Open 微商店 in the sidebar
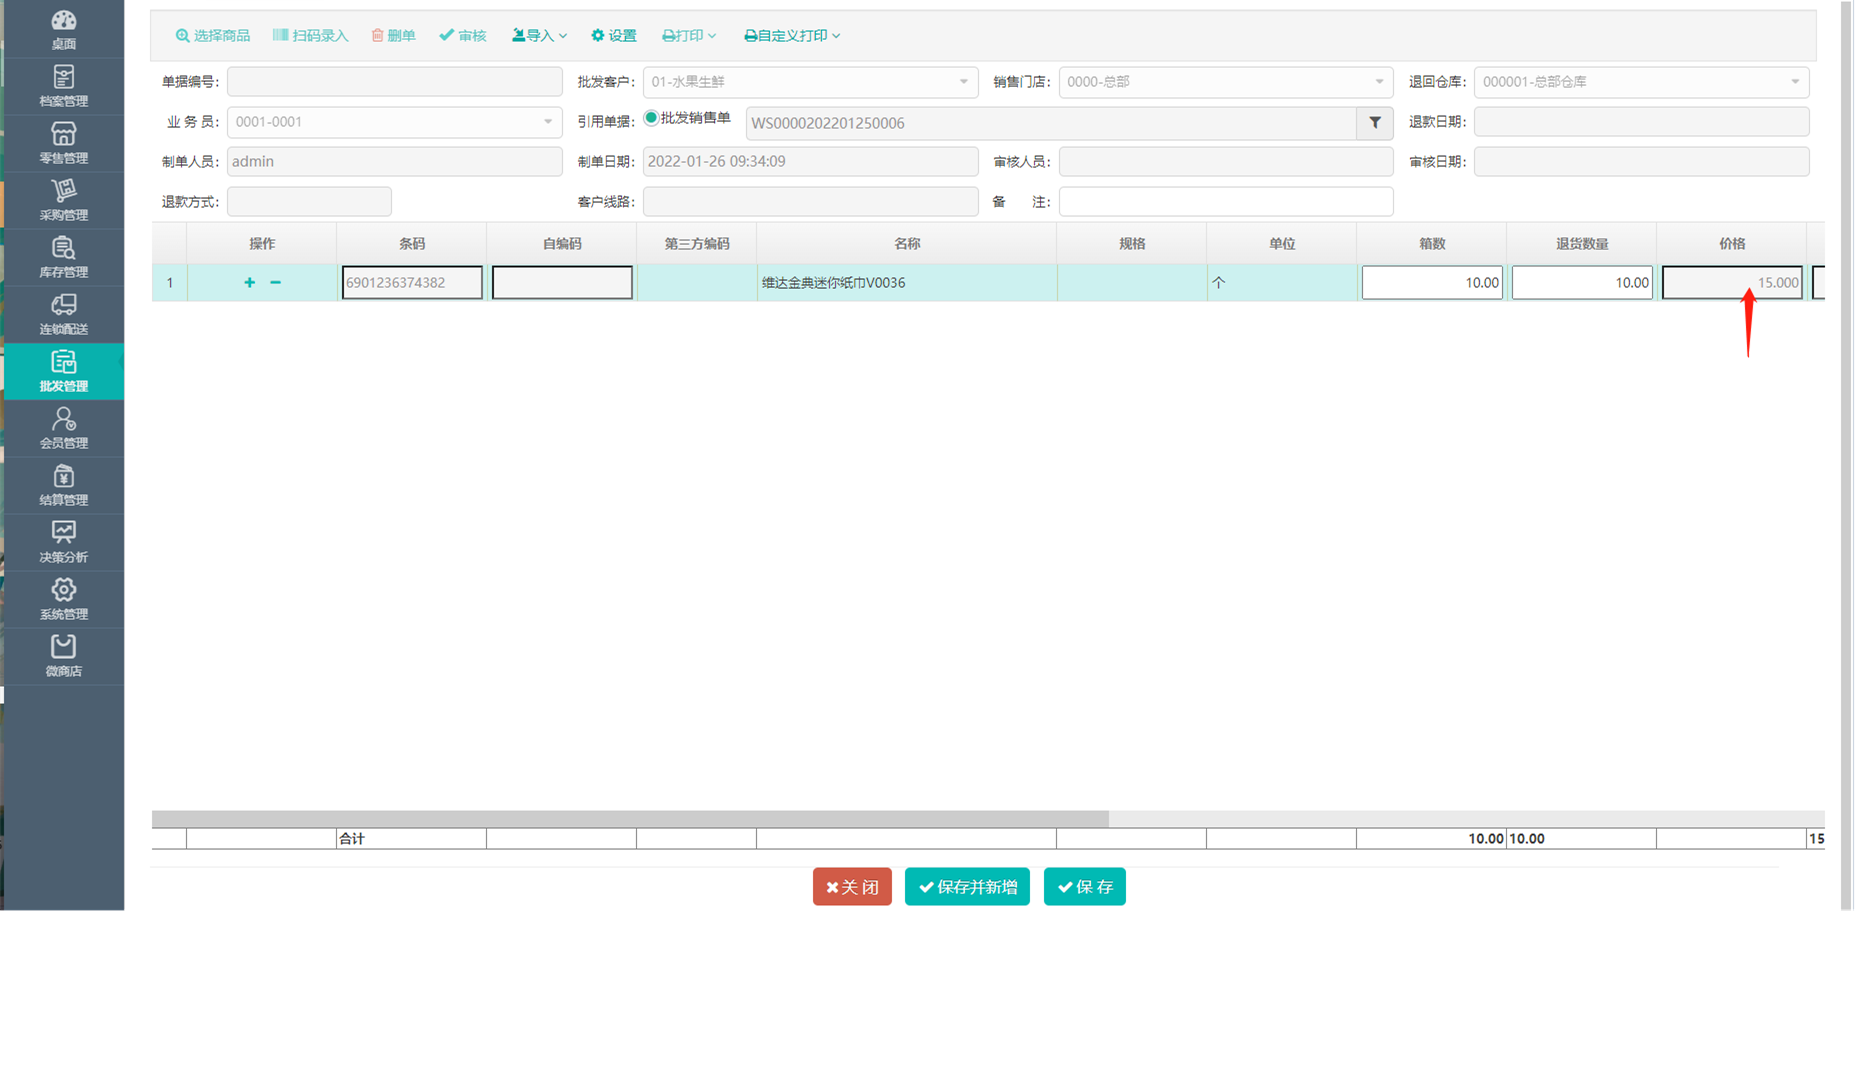1862x1080 pixels. [x=63, y=656]
